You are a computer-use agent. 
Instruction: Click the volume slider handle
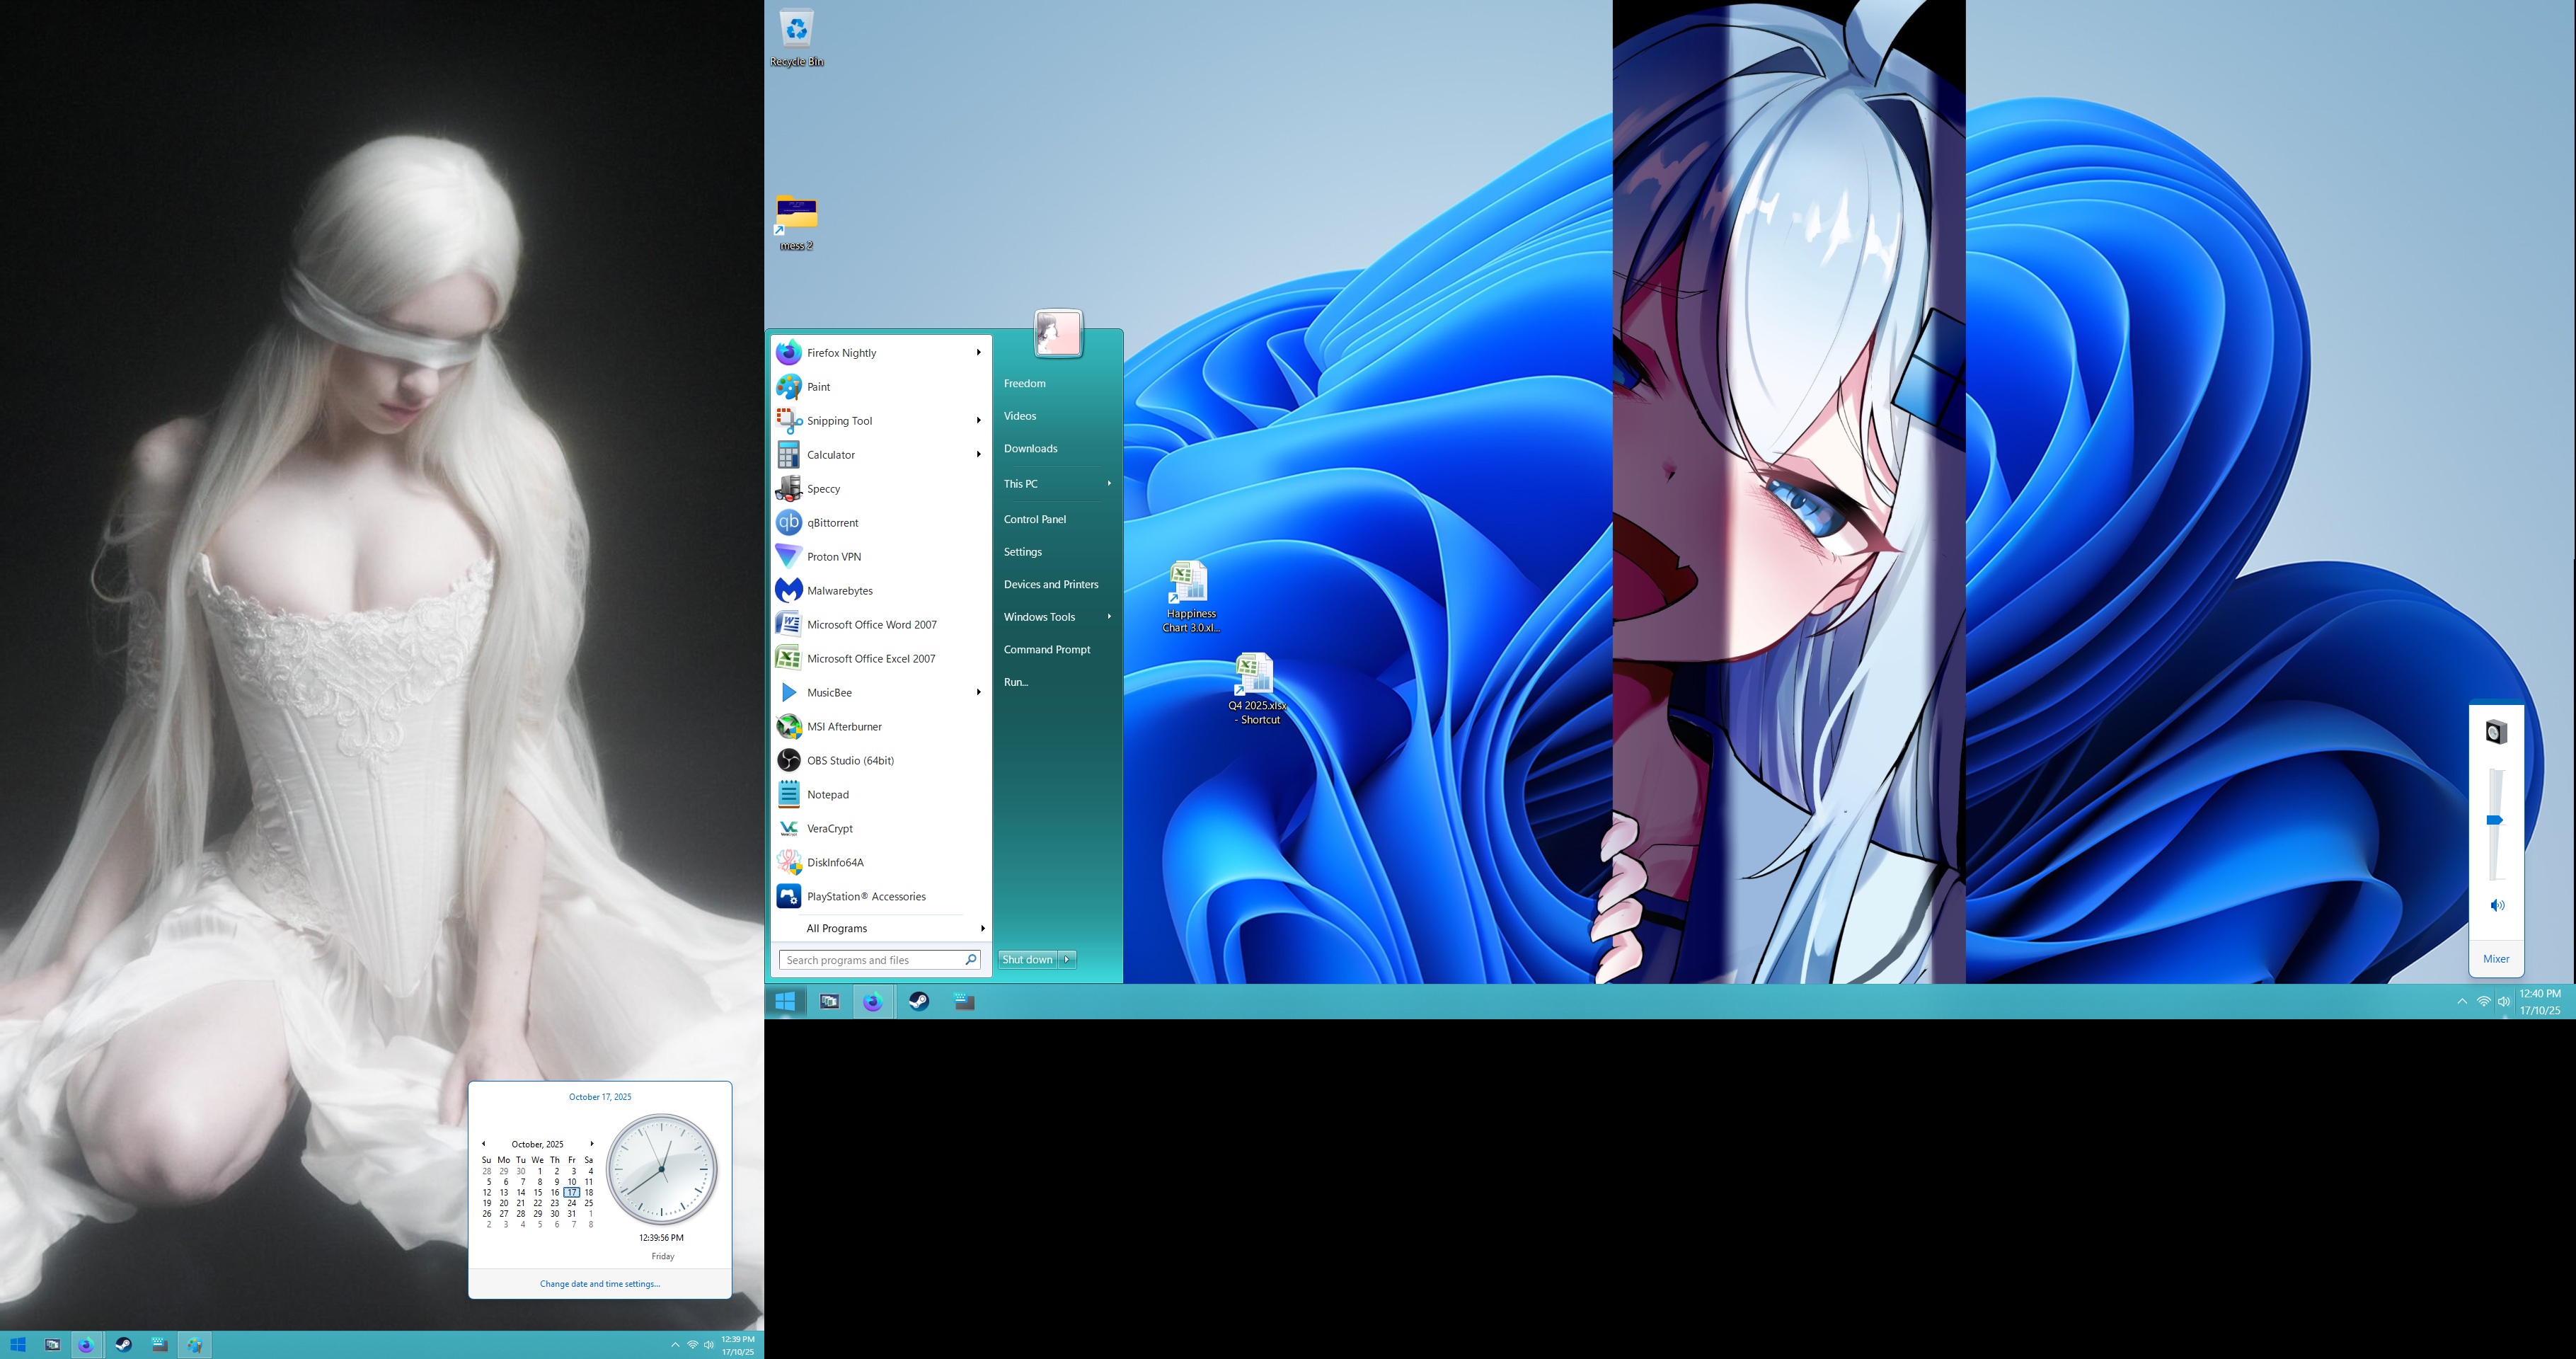pos(2494,820)
